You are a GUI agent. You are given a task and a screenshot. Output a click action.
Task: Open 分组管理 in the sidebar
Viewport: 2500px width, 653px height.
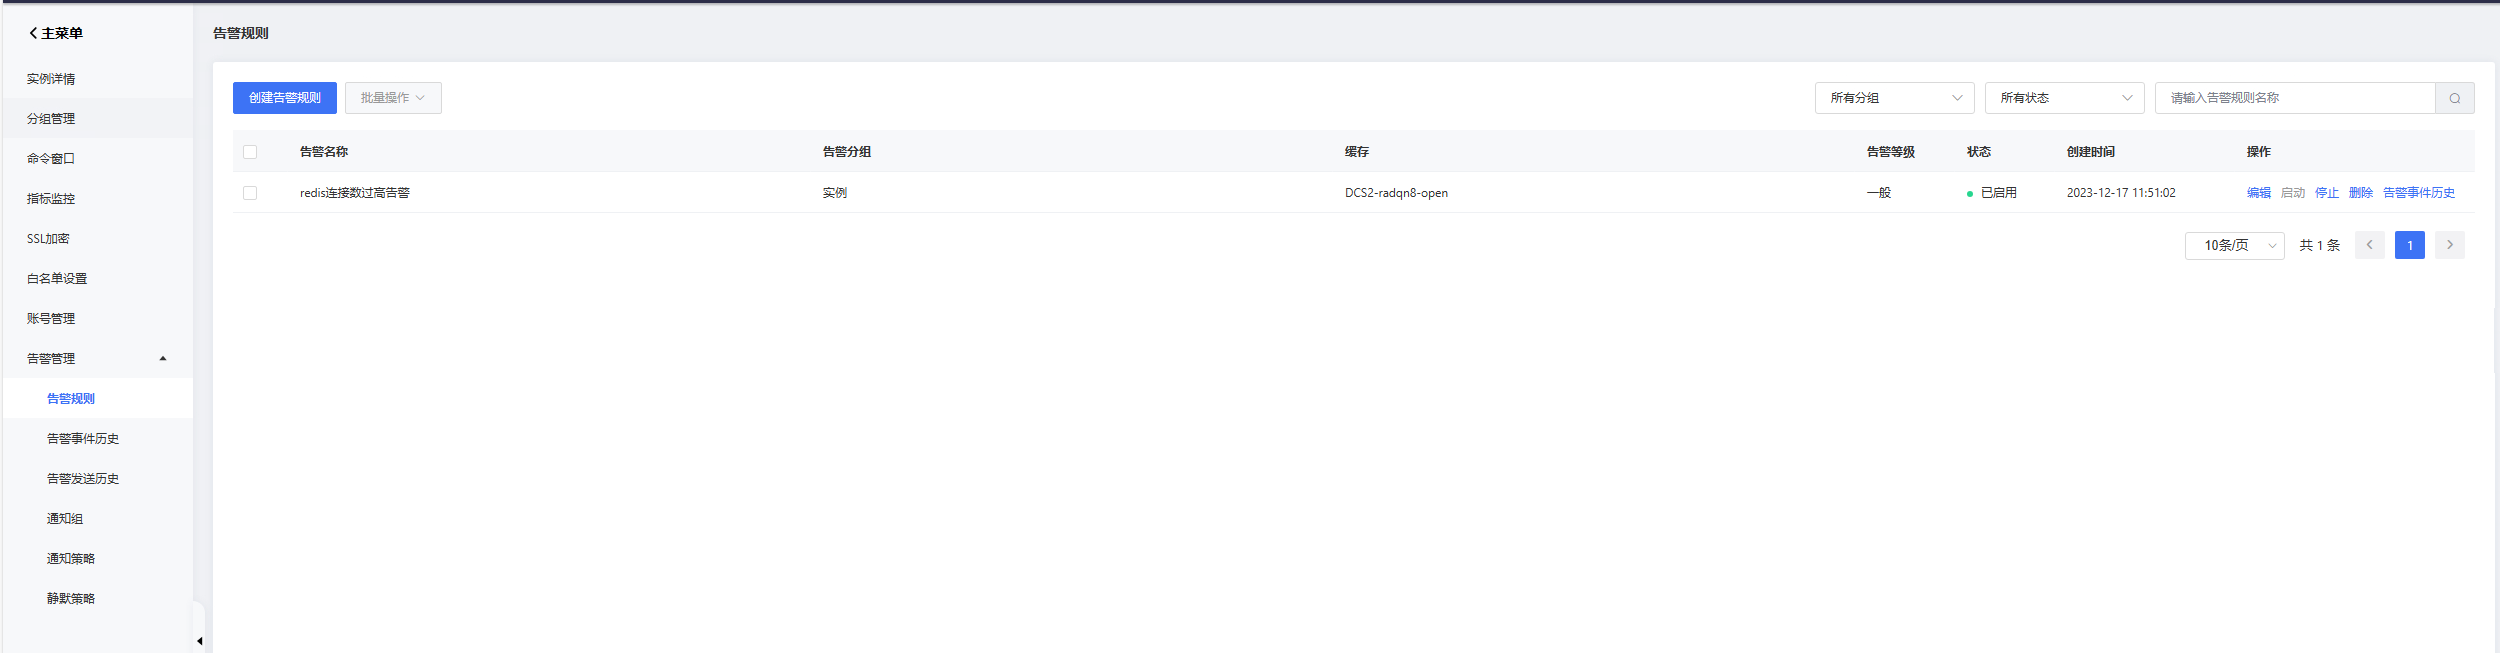tap(97, 118)
